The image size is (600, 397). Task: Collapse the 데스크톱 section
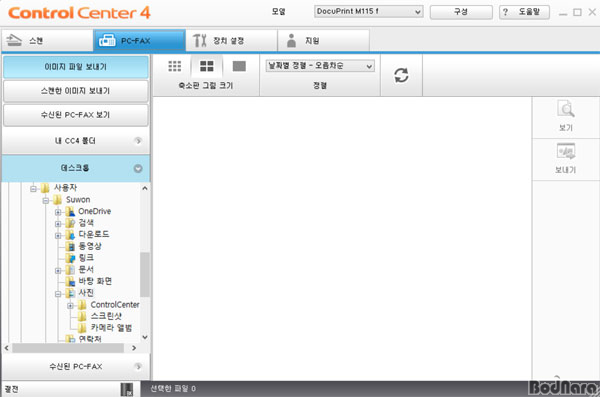[x=76, y=168]
